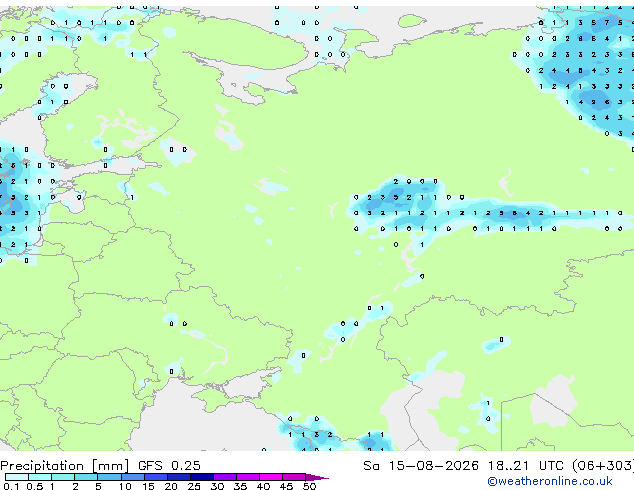634x490 pixels.
Task: Select the 30–35 mm purple legend swatch
Action: 225,477
